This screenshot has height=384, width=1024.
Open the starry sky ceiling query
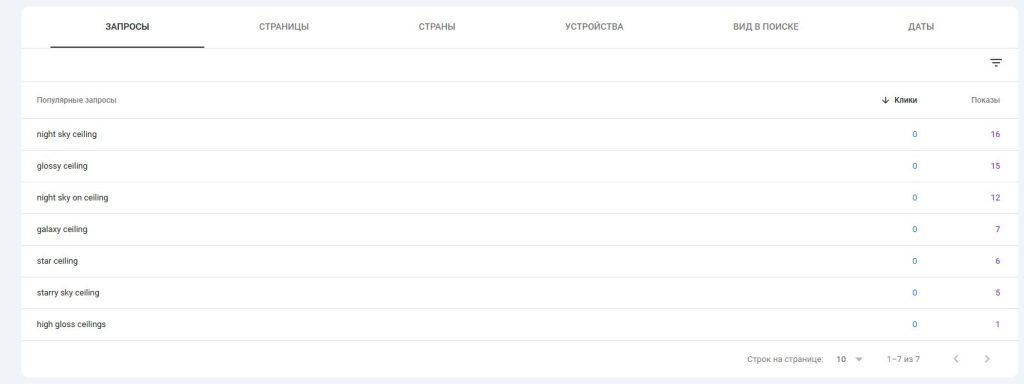click(x=519, y=293)
